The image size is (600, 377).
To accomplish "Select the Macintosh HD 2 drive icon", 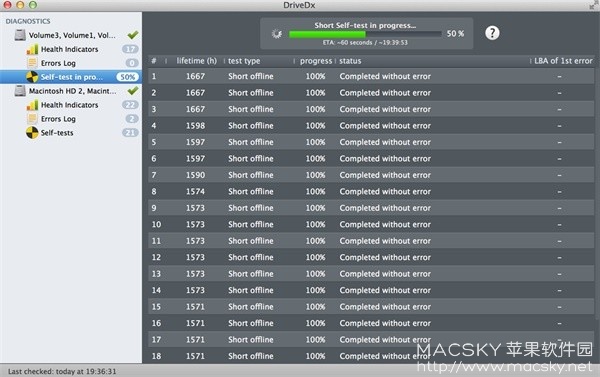I will [x=20, y=91].
